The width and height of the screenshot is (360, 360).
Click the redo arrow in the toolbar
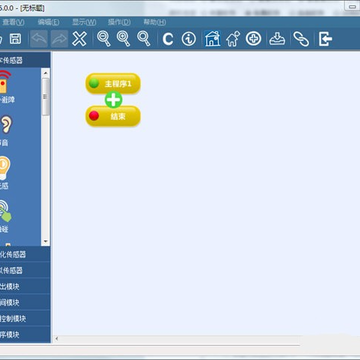pos(59,39)
